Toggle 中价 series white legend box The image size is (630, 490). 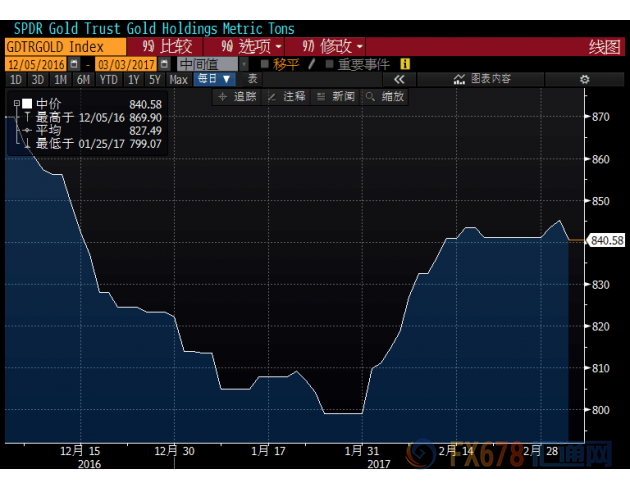click(x=27, y=104)
